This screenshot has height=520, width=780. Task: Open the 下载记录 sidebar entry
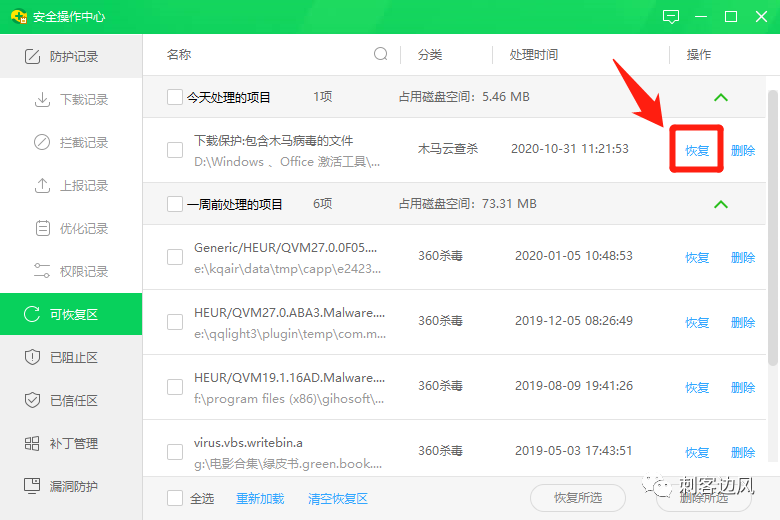(x=71, y=100)
